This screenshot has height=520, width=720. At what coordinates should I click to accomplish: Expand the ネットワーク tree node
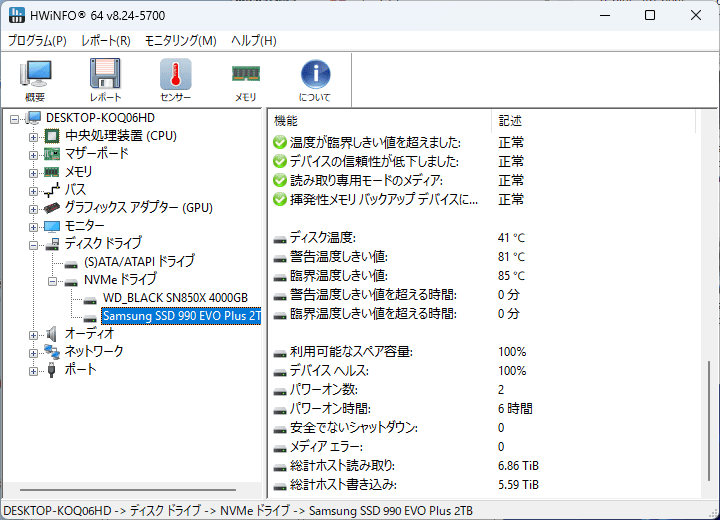33,352
